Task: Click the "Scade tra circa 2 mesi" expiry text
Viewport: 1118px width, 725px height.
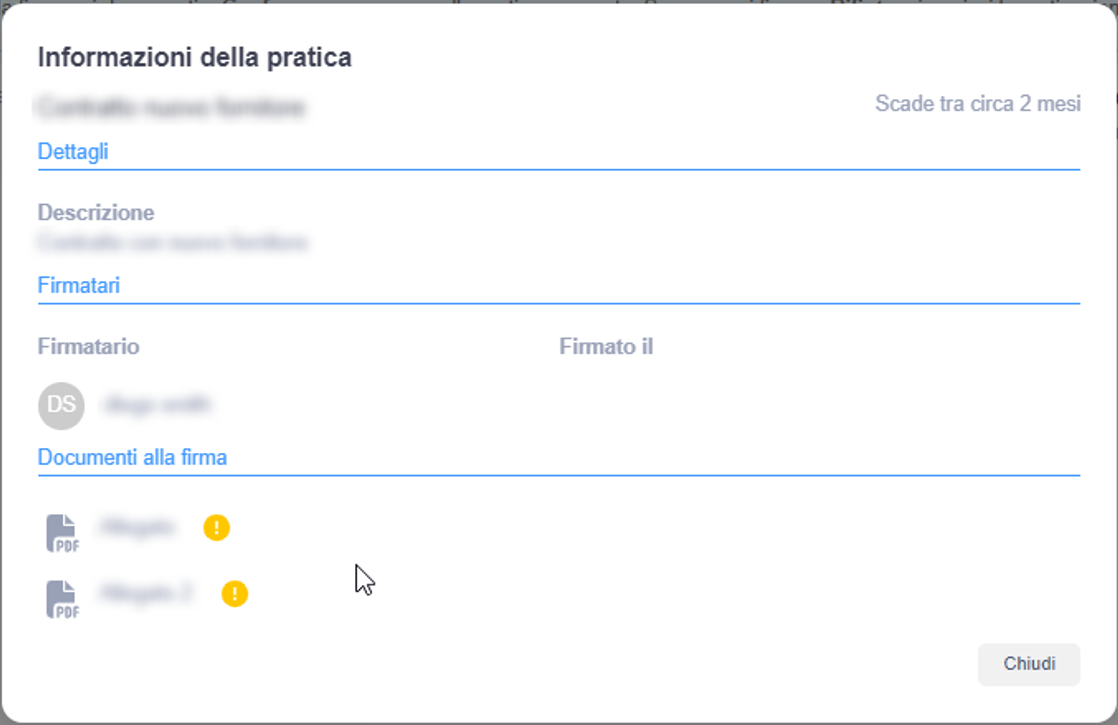Action: [977, 104]
